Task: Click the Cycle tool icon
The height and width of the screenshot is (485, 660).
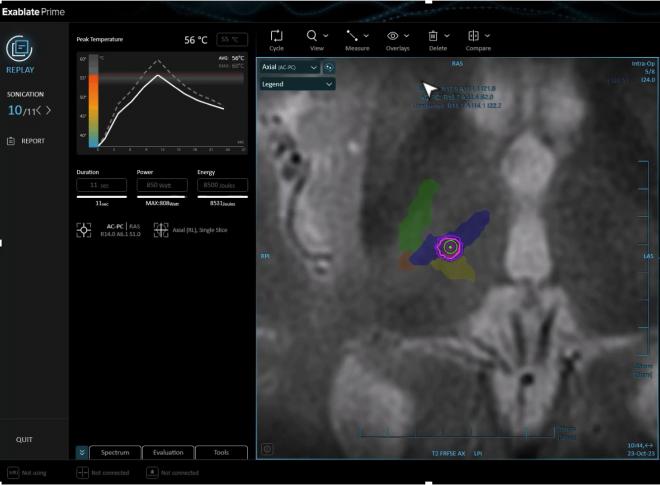Action: coord(277,36)
